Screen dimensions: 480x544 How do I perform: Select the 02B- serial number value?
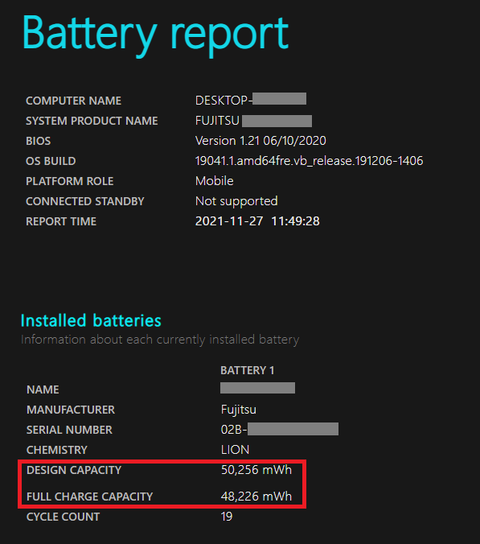[280, 429]
